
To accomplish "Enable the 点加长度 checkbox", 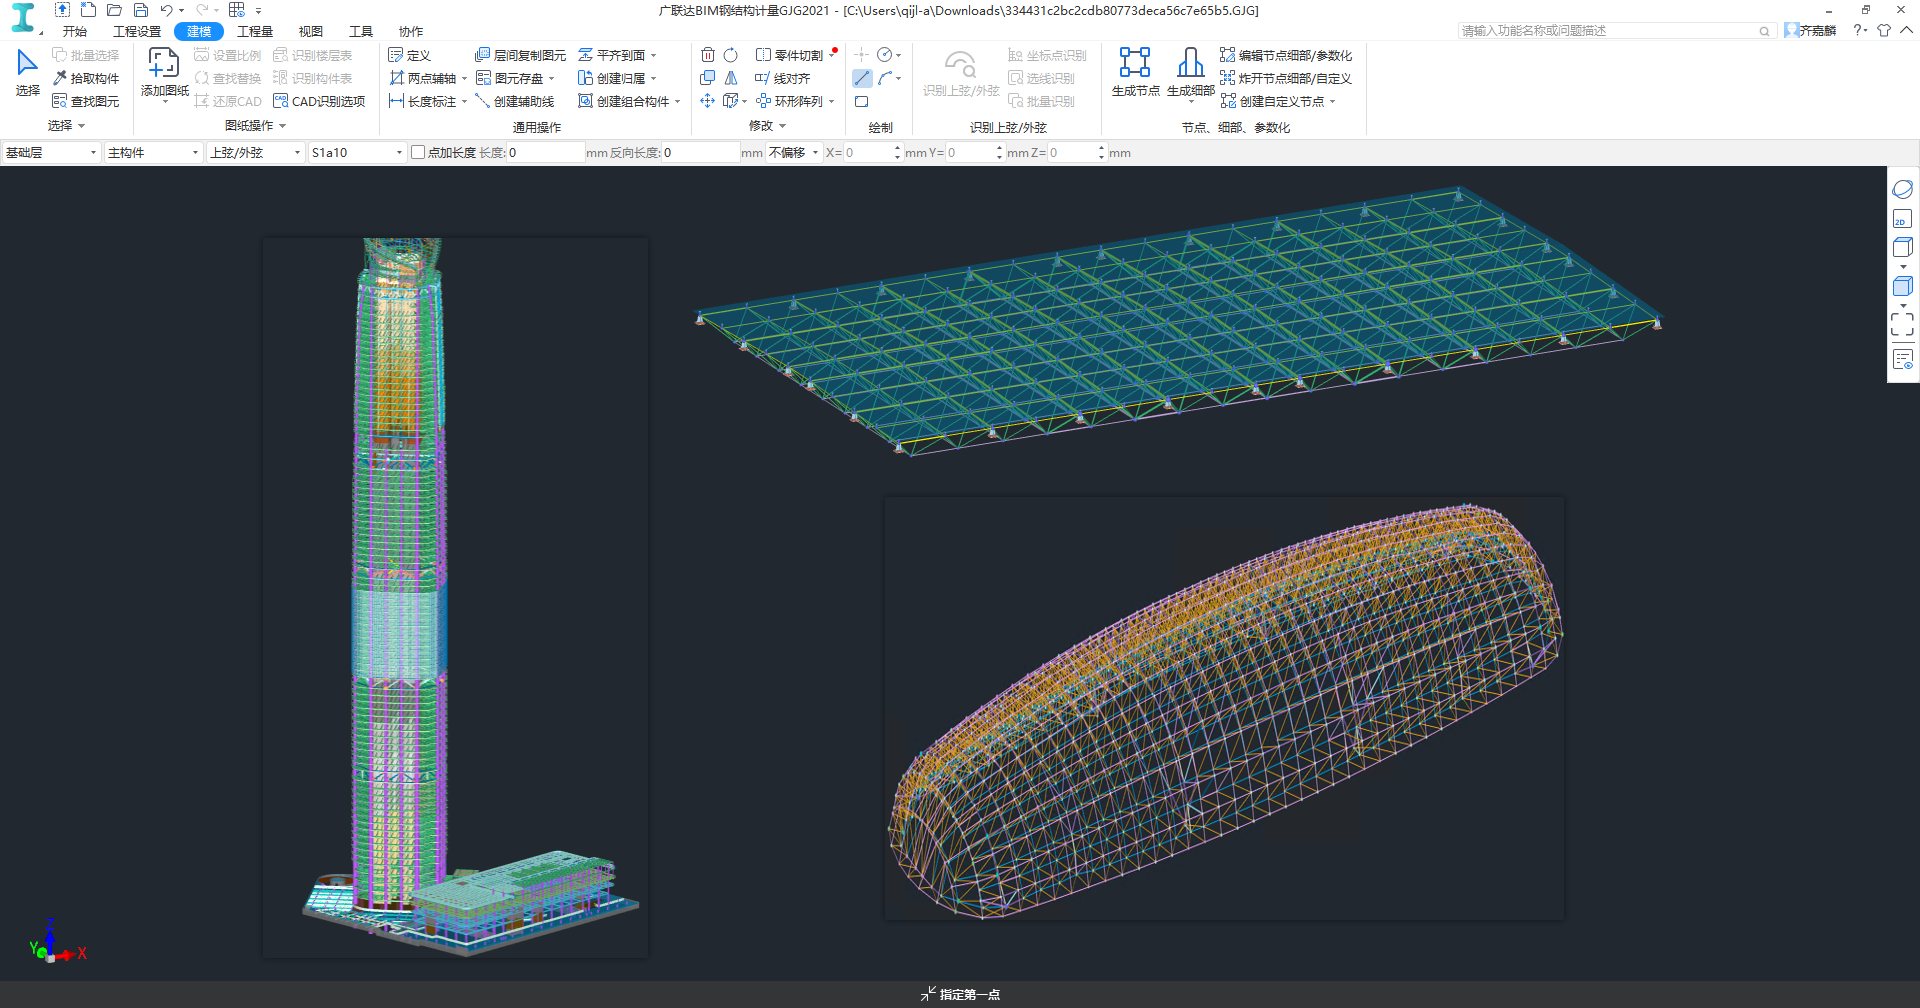I will coord(418,153).
